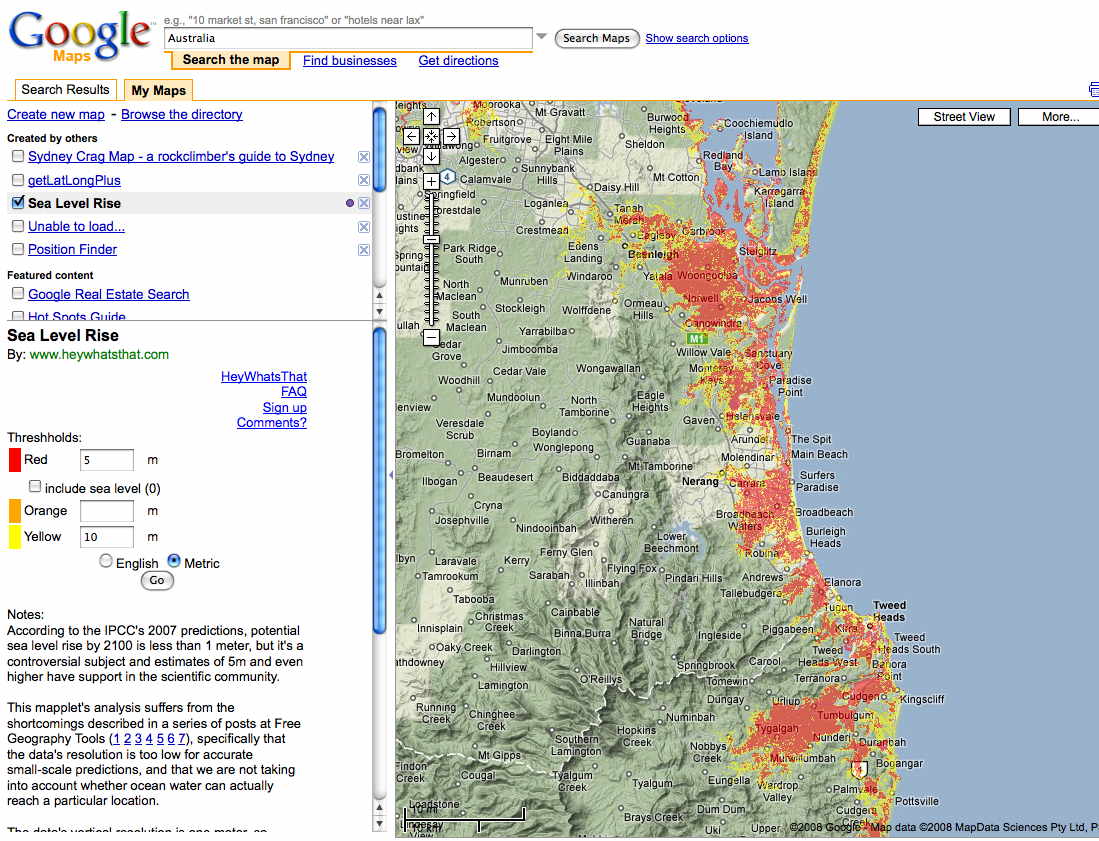Click the zoom slider handle

click(431, 240)
